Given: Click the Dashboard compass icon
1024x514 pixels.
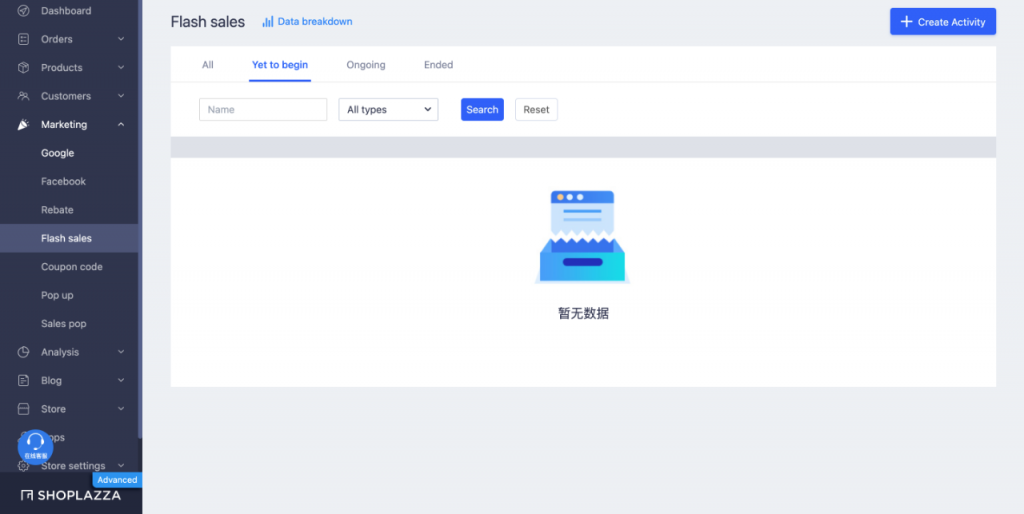Looking at the screenshot, I should (24, 11).
